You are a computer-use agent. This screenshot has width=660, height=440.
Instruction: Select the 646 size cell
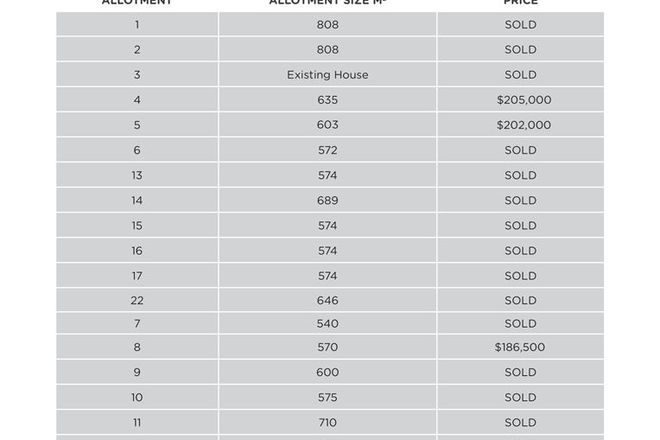pos(327,300)
